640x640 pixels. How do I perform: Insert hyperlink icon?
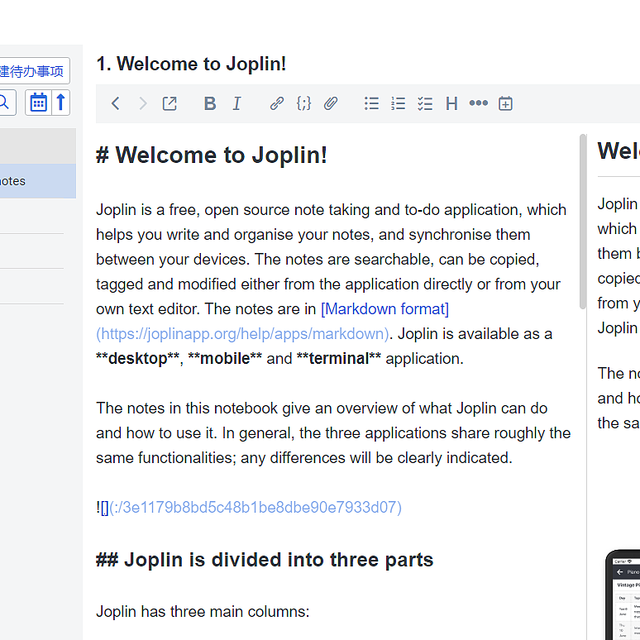pos(277,103)
